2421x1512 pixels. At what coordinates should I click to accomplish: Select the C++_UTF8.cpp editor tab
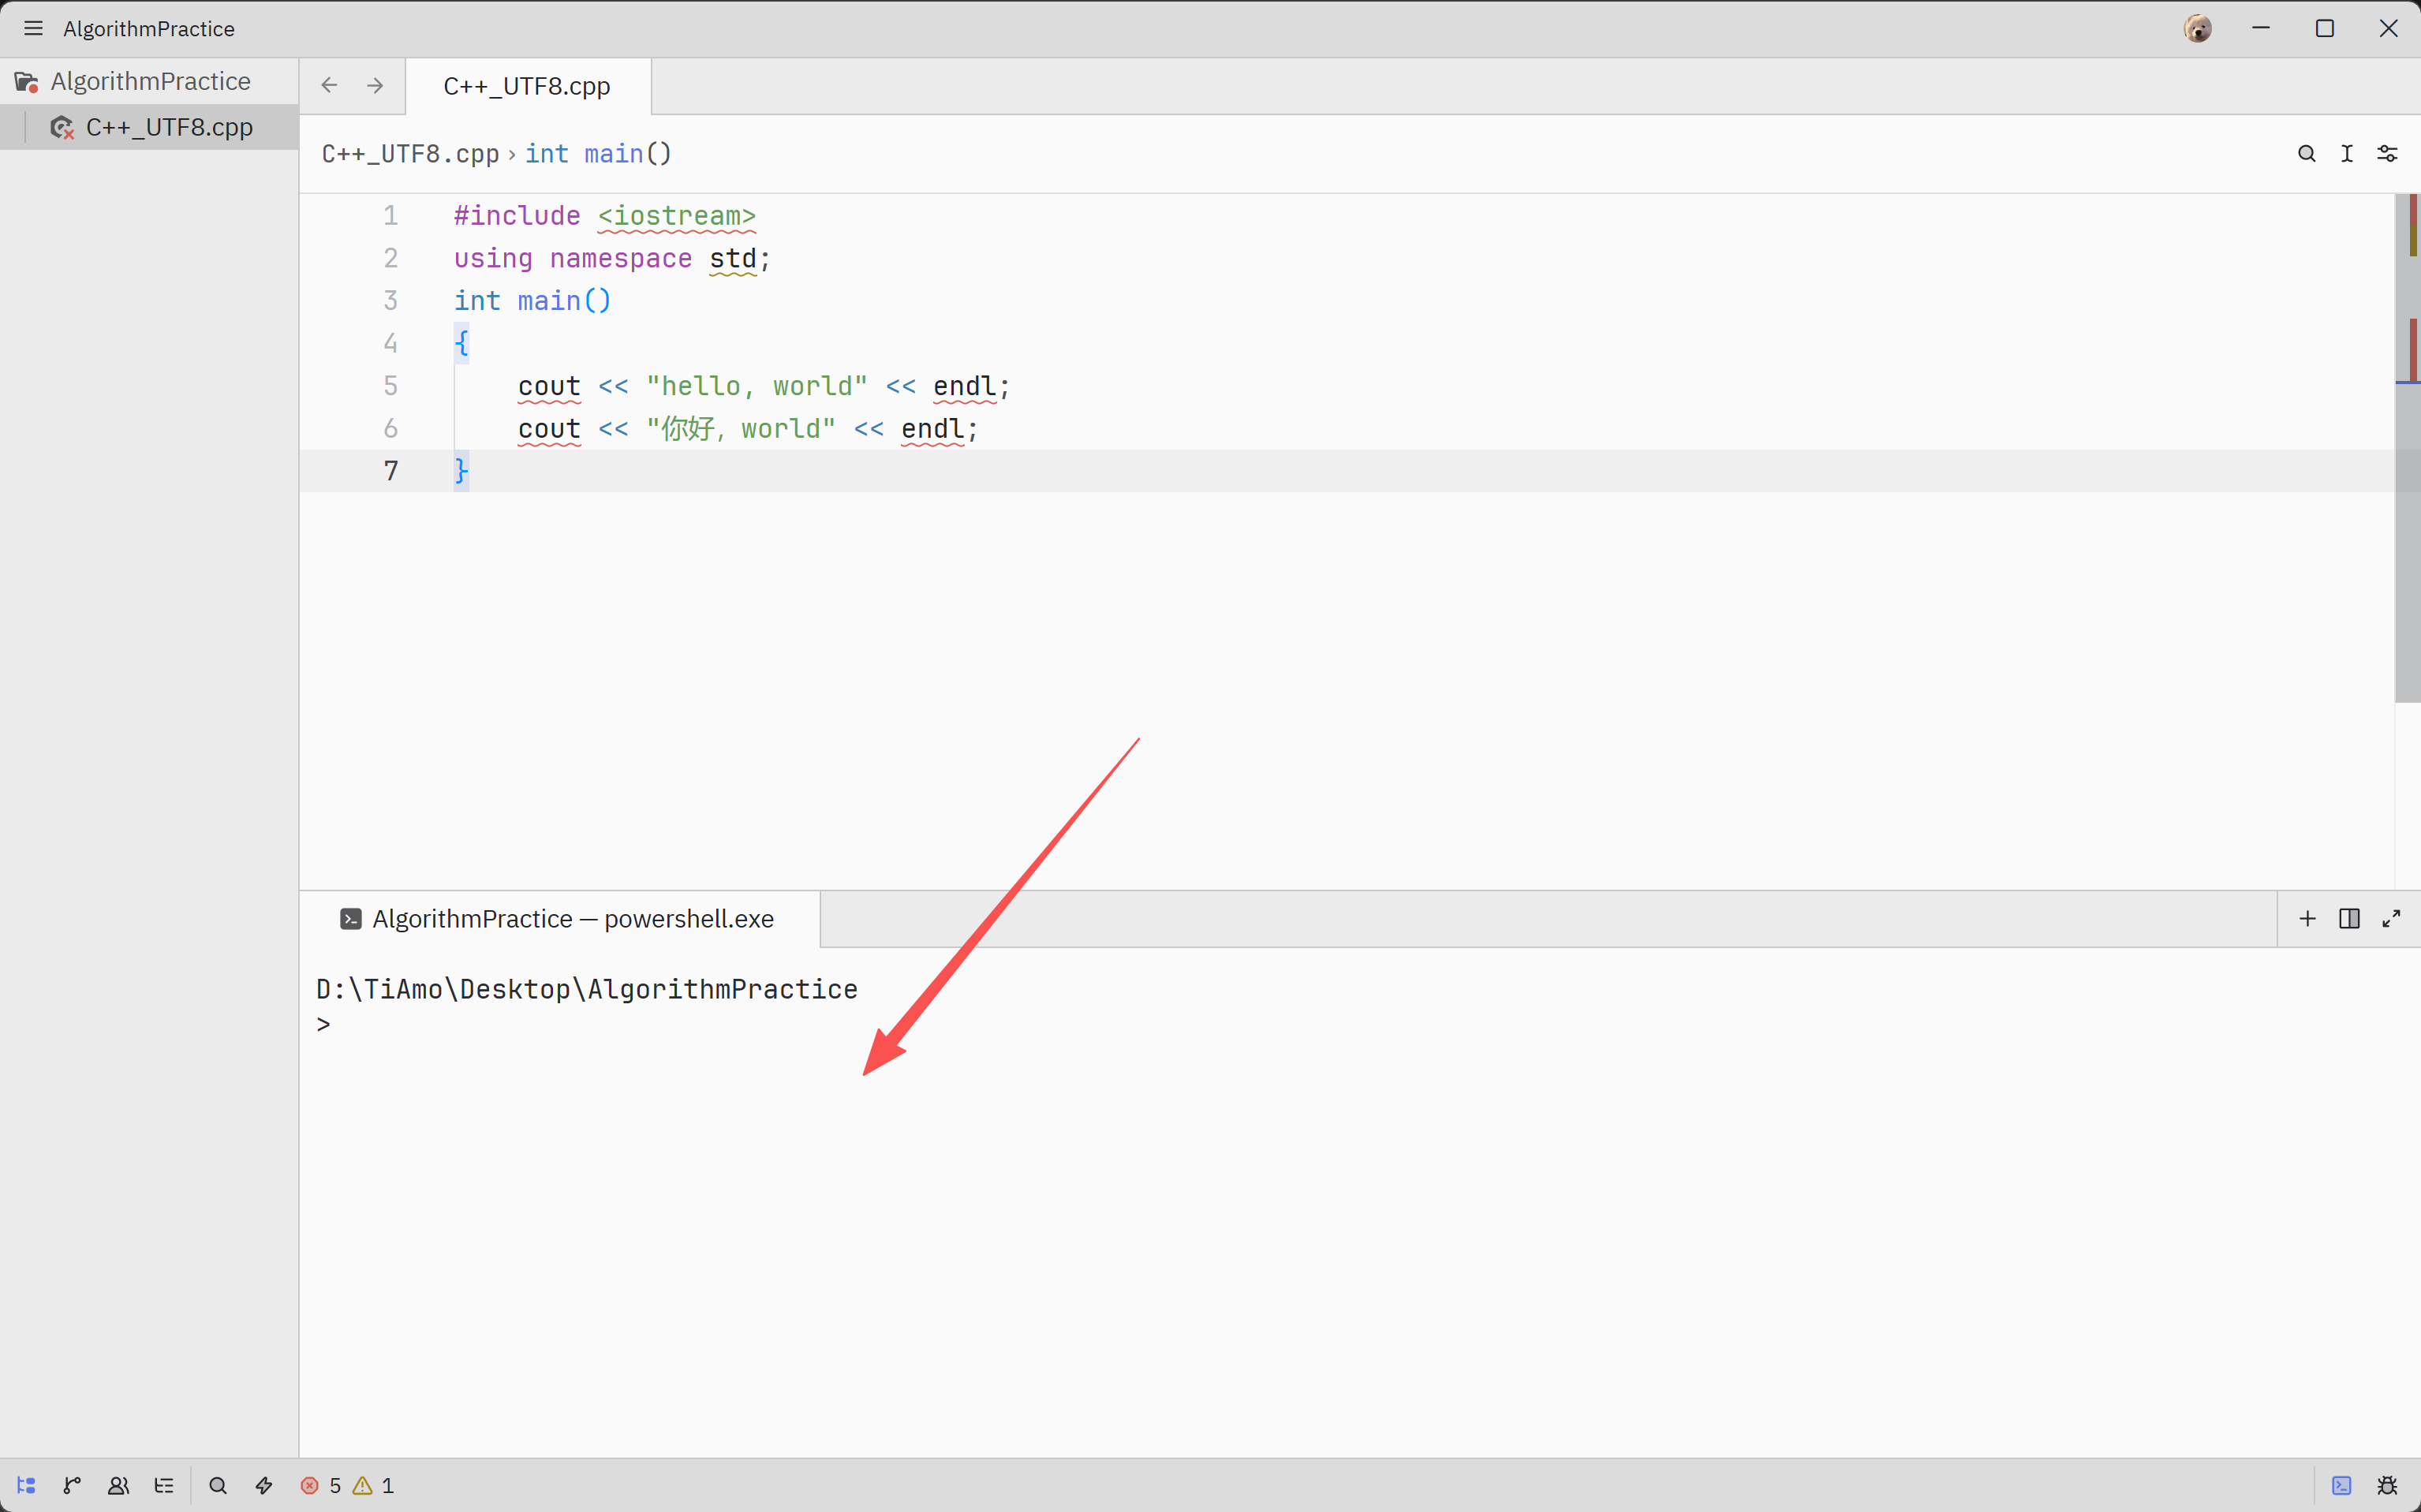[527, 86]
